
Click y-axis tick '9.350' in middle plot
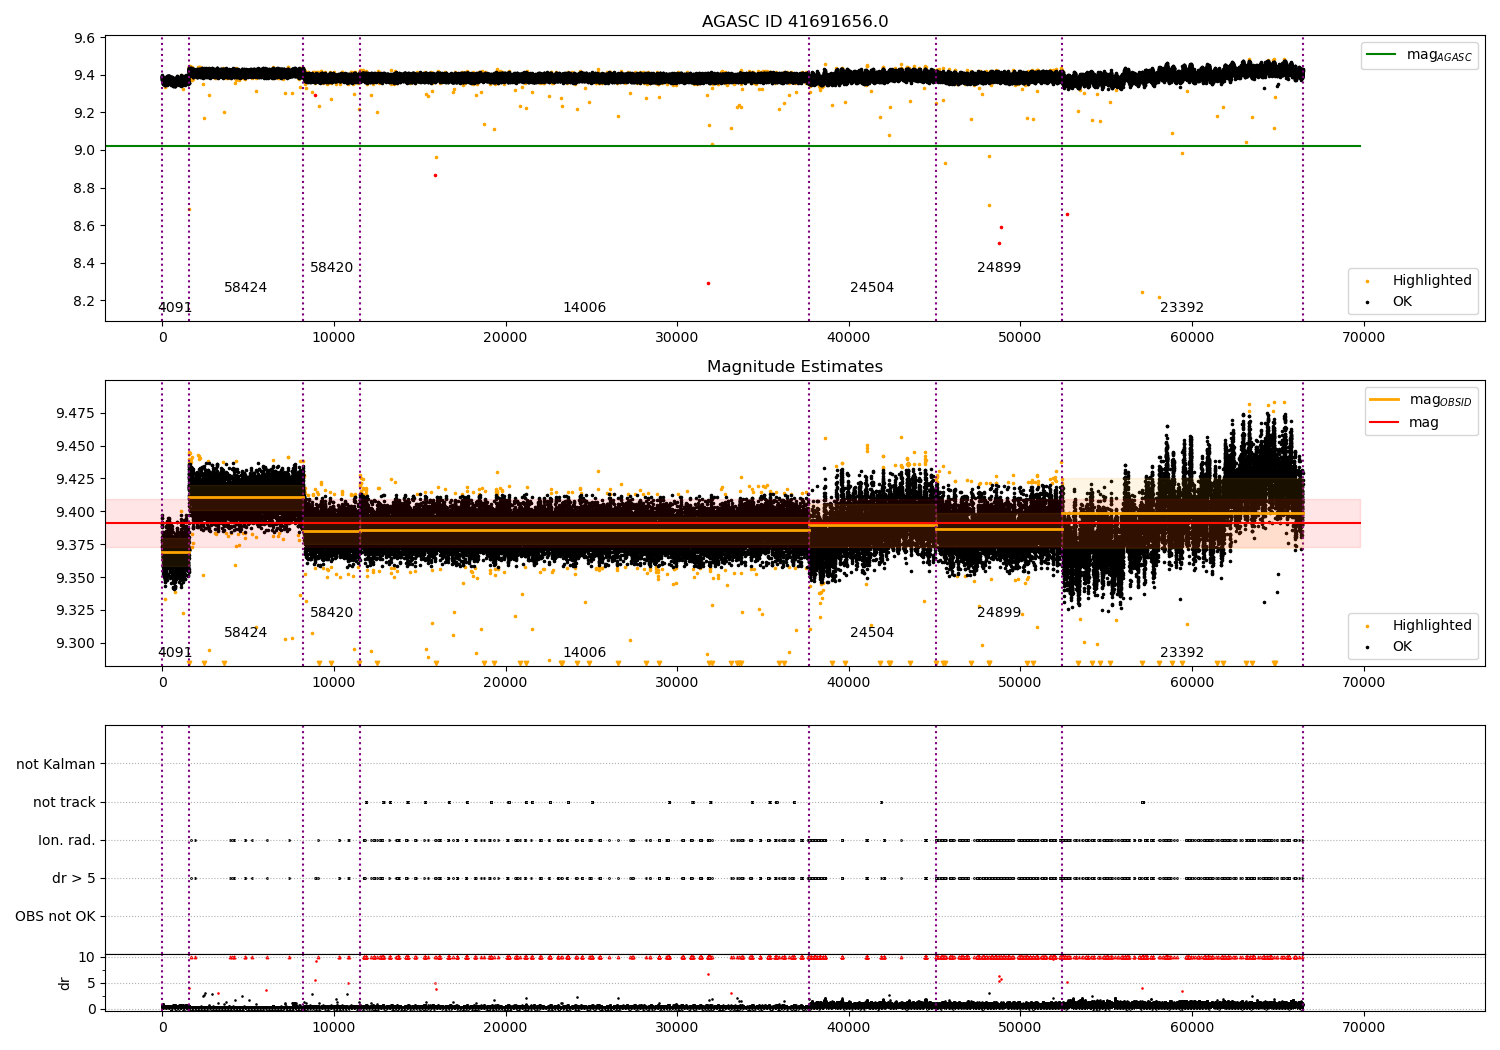[76, 578]
